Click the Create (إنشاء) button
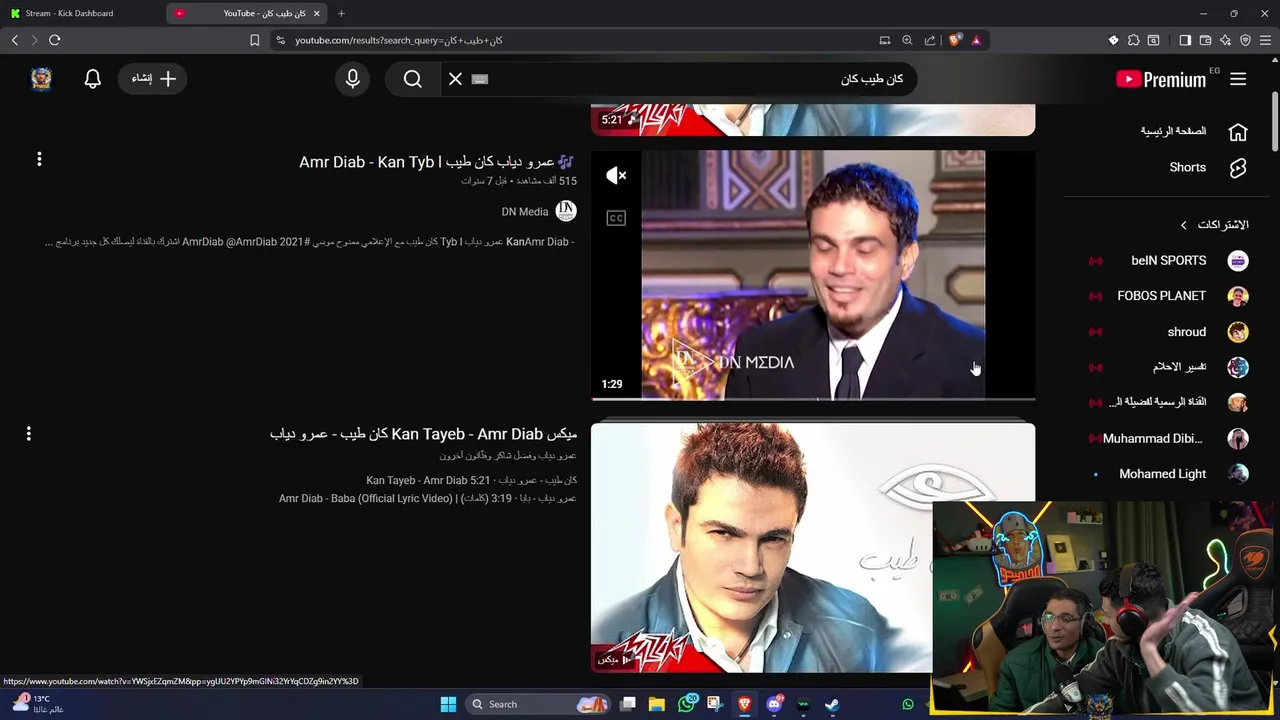This screenshot has width=1280, height=720. [x=153, y=79]
